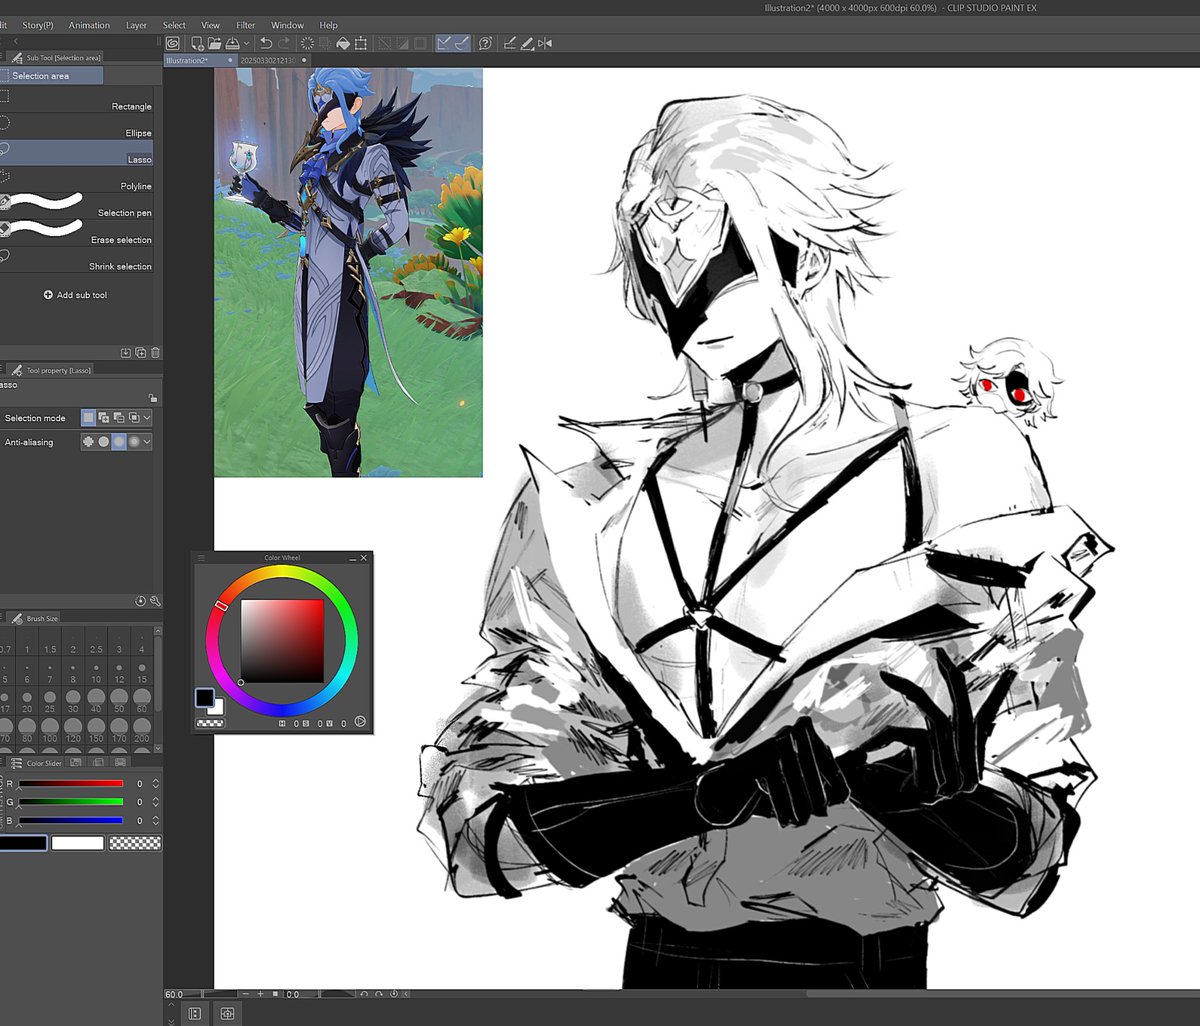Viewport: 1200px width, 1026px height.
Task: Click the Save toolbar icon
Action: 232,43
